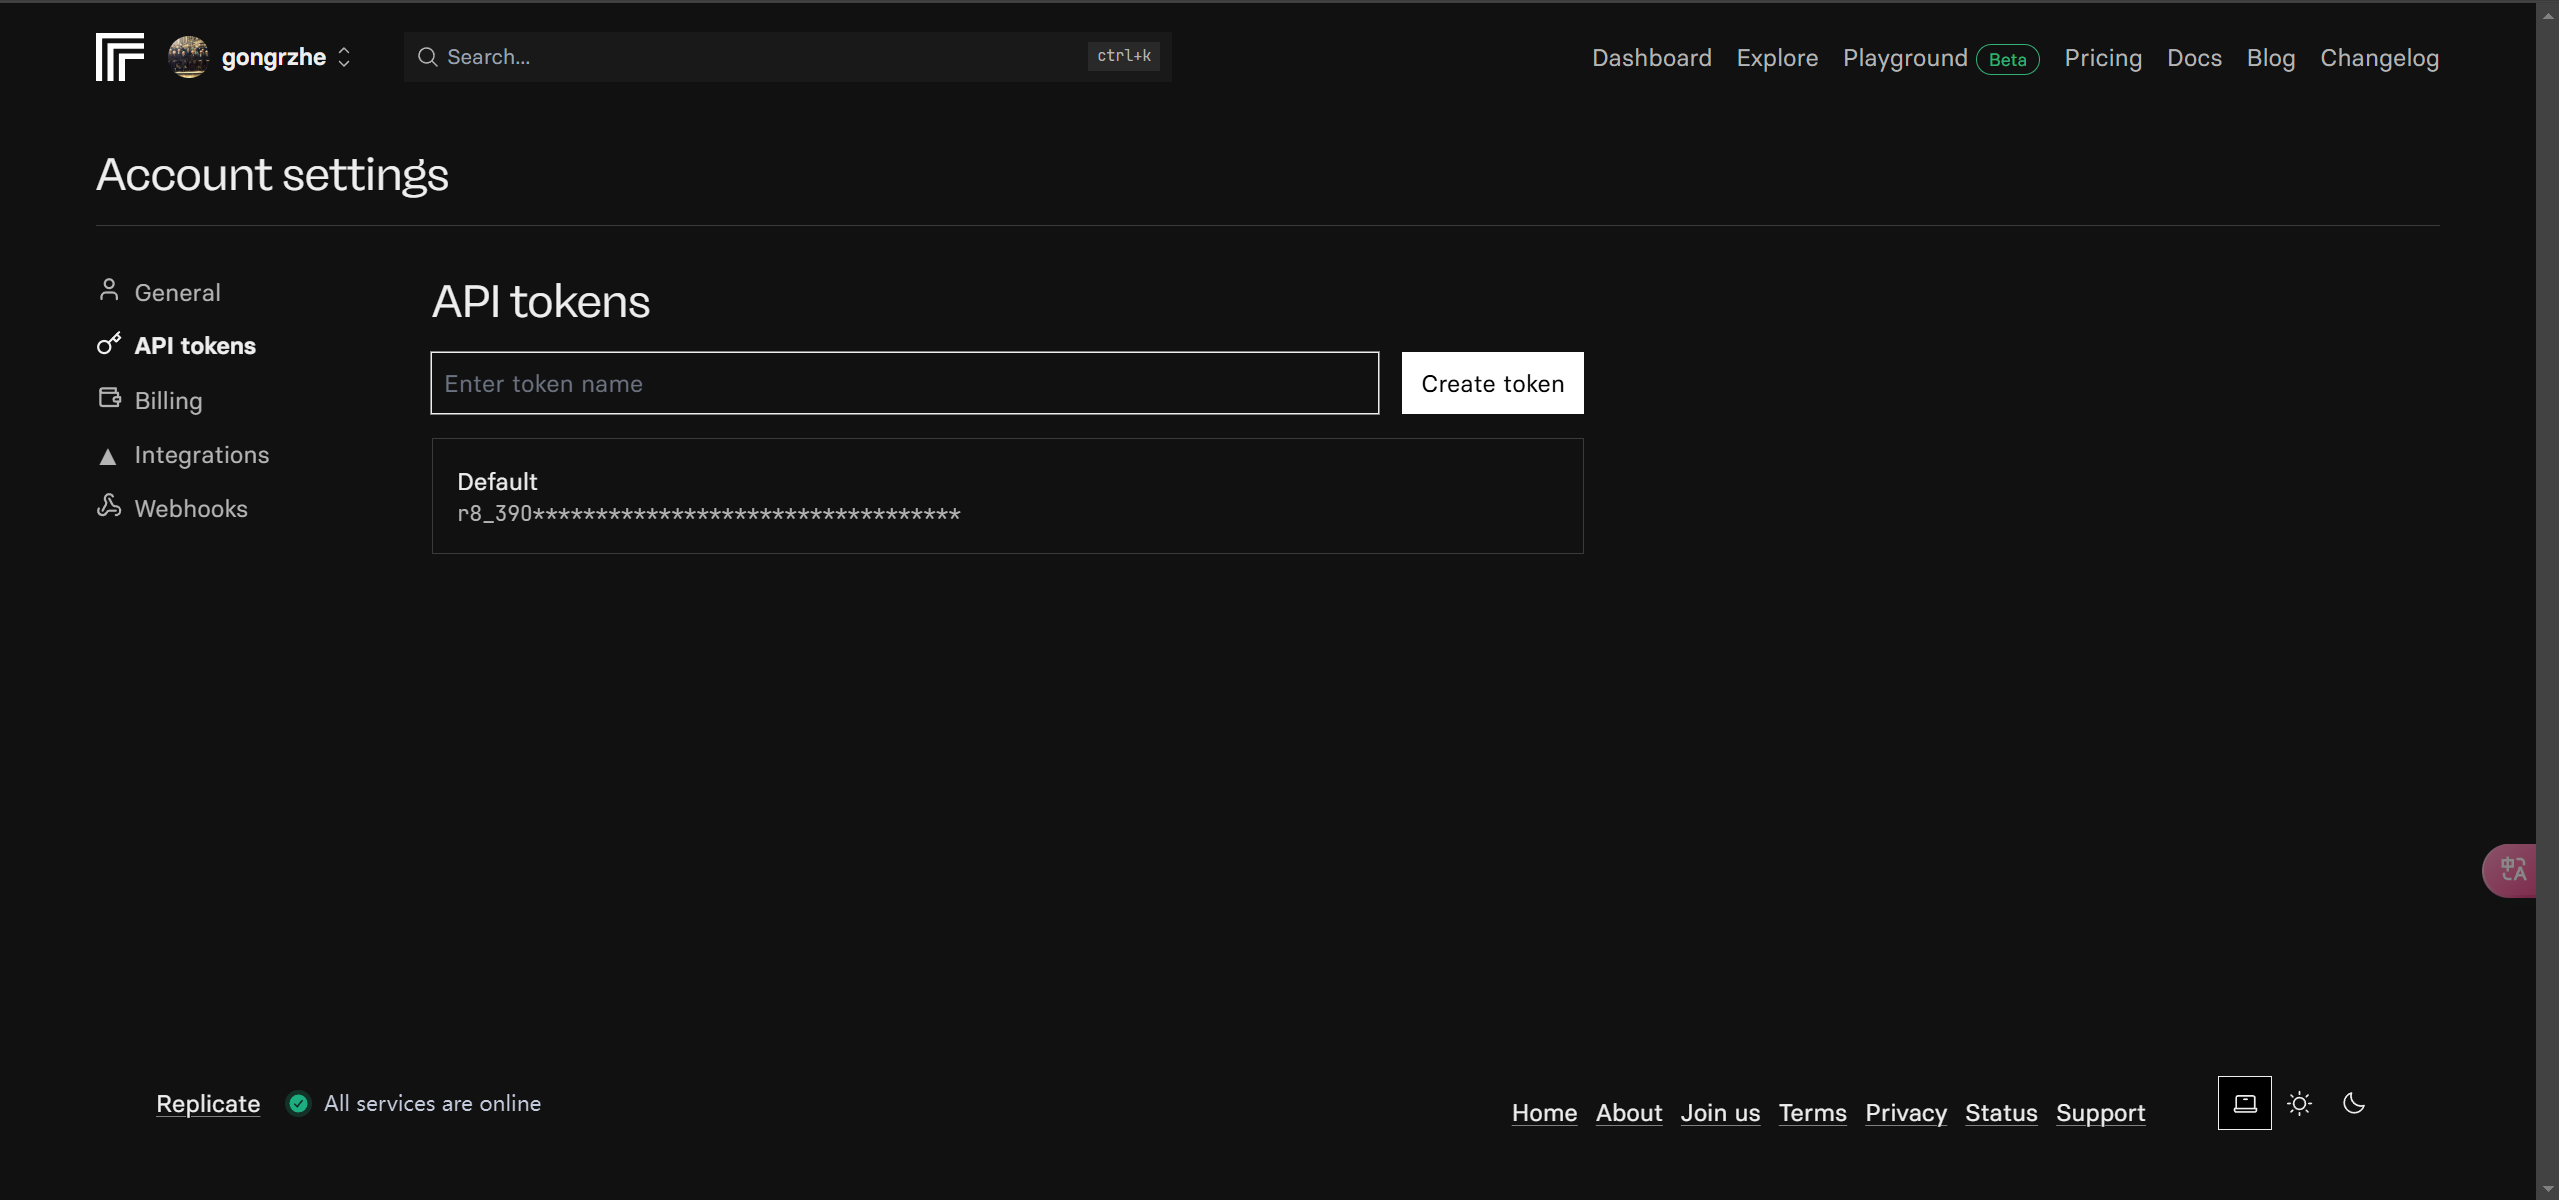Screen dimensions: 2559x1200
Task: Enable dark theme moon icon
Action: click(x=2354, y=1103)
